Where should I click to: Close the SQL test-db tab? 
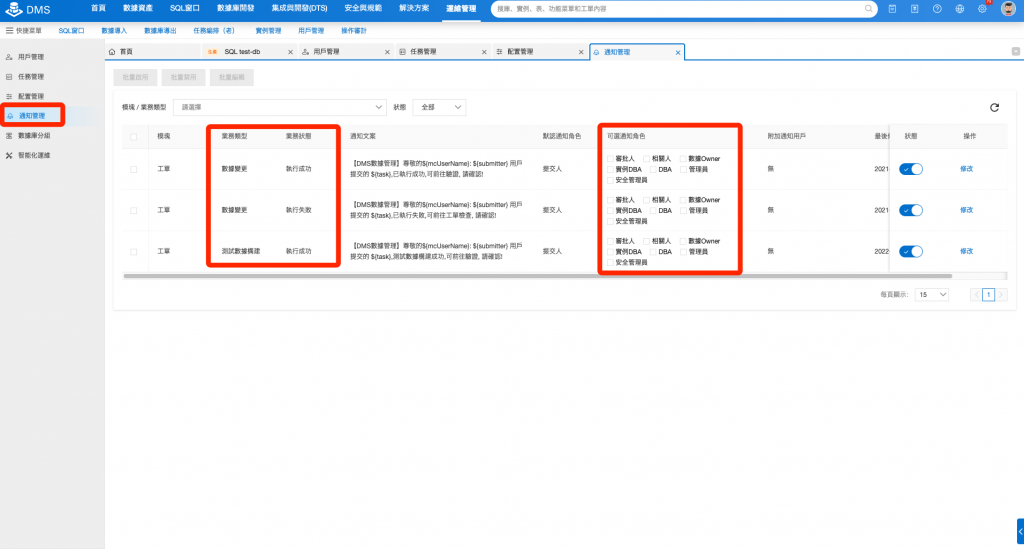[291, 52]
